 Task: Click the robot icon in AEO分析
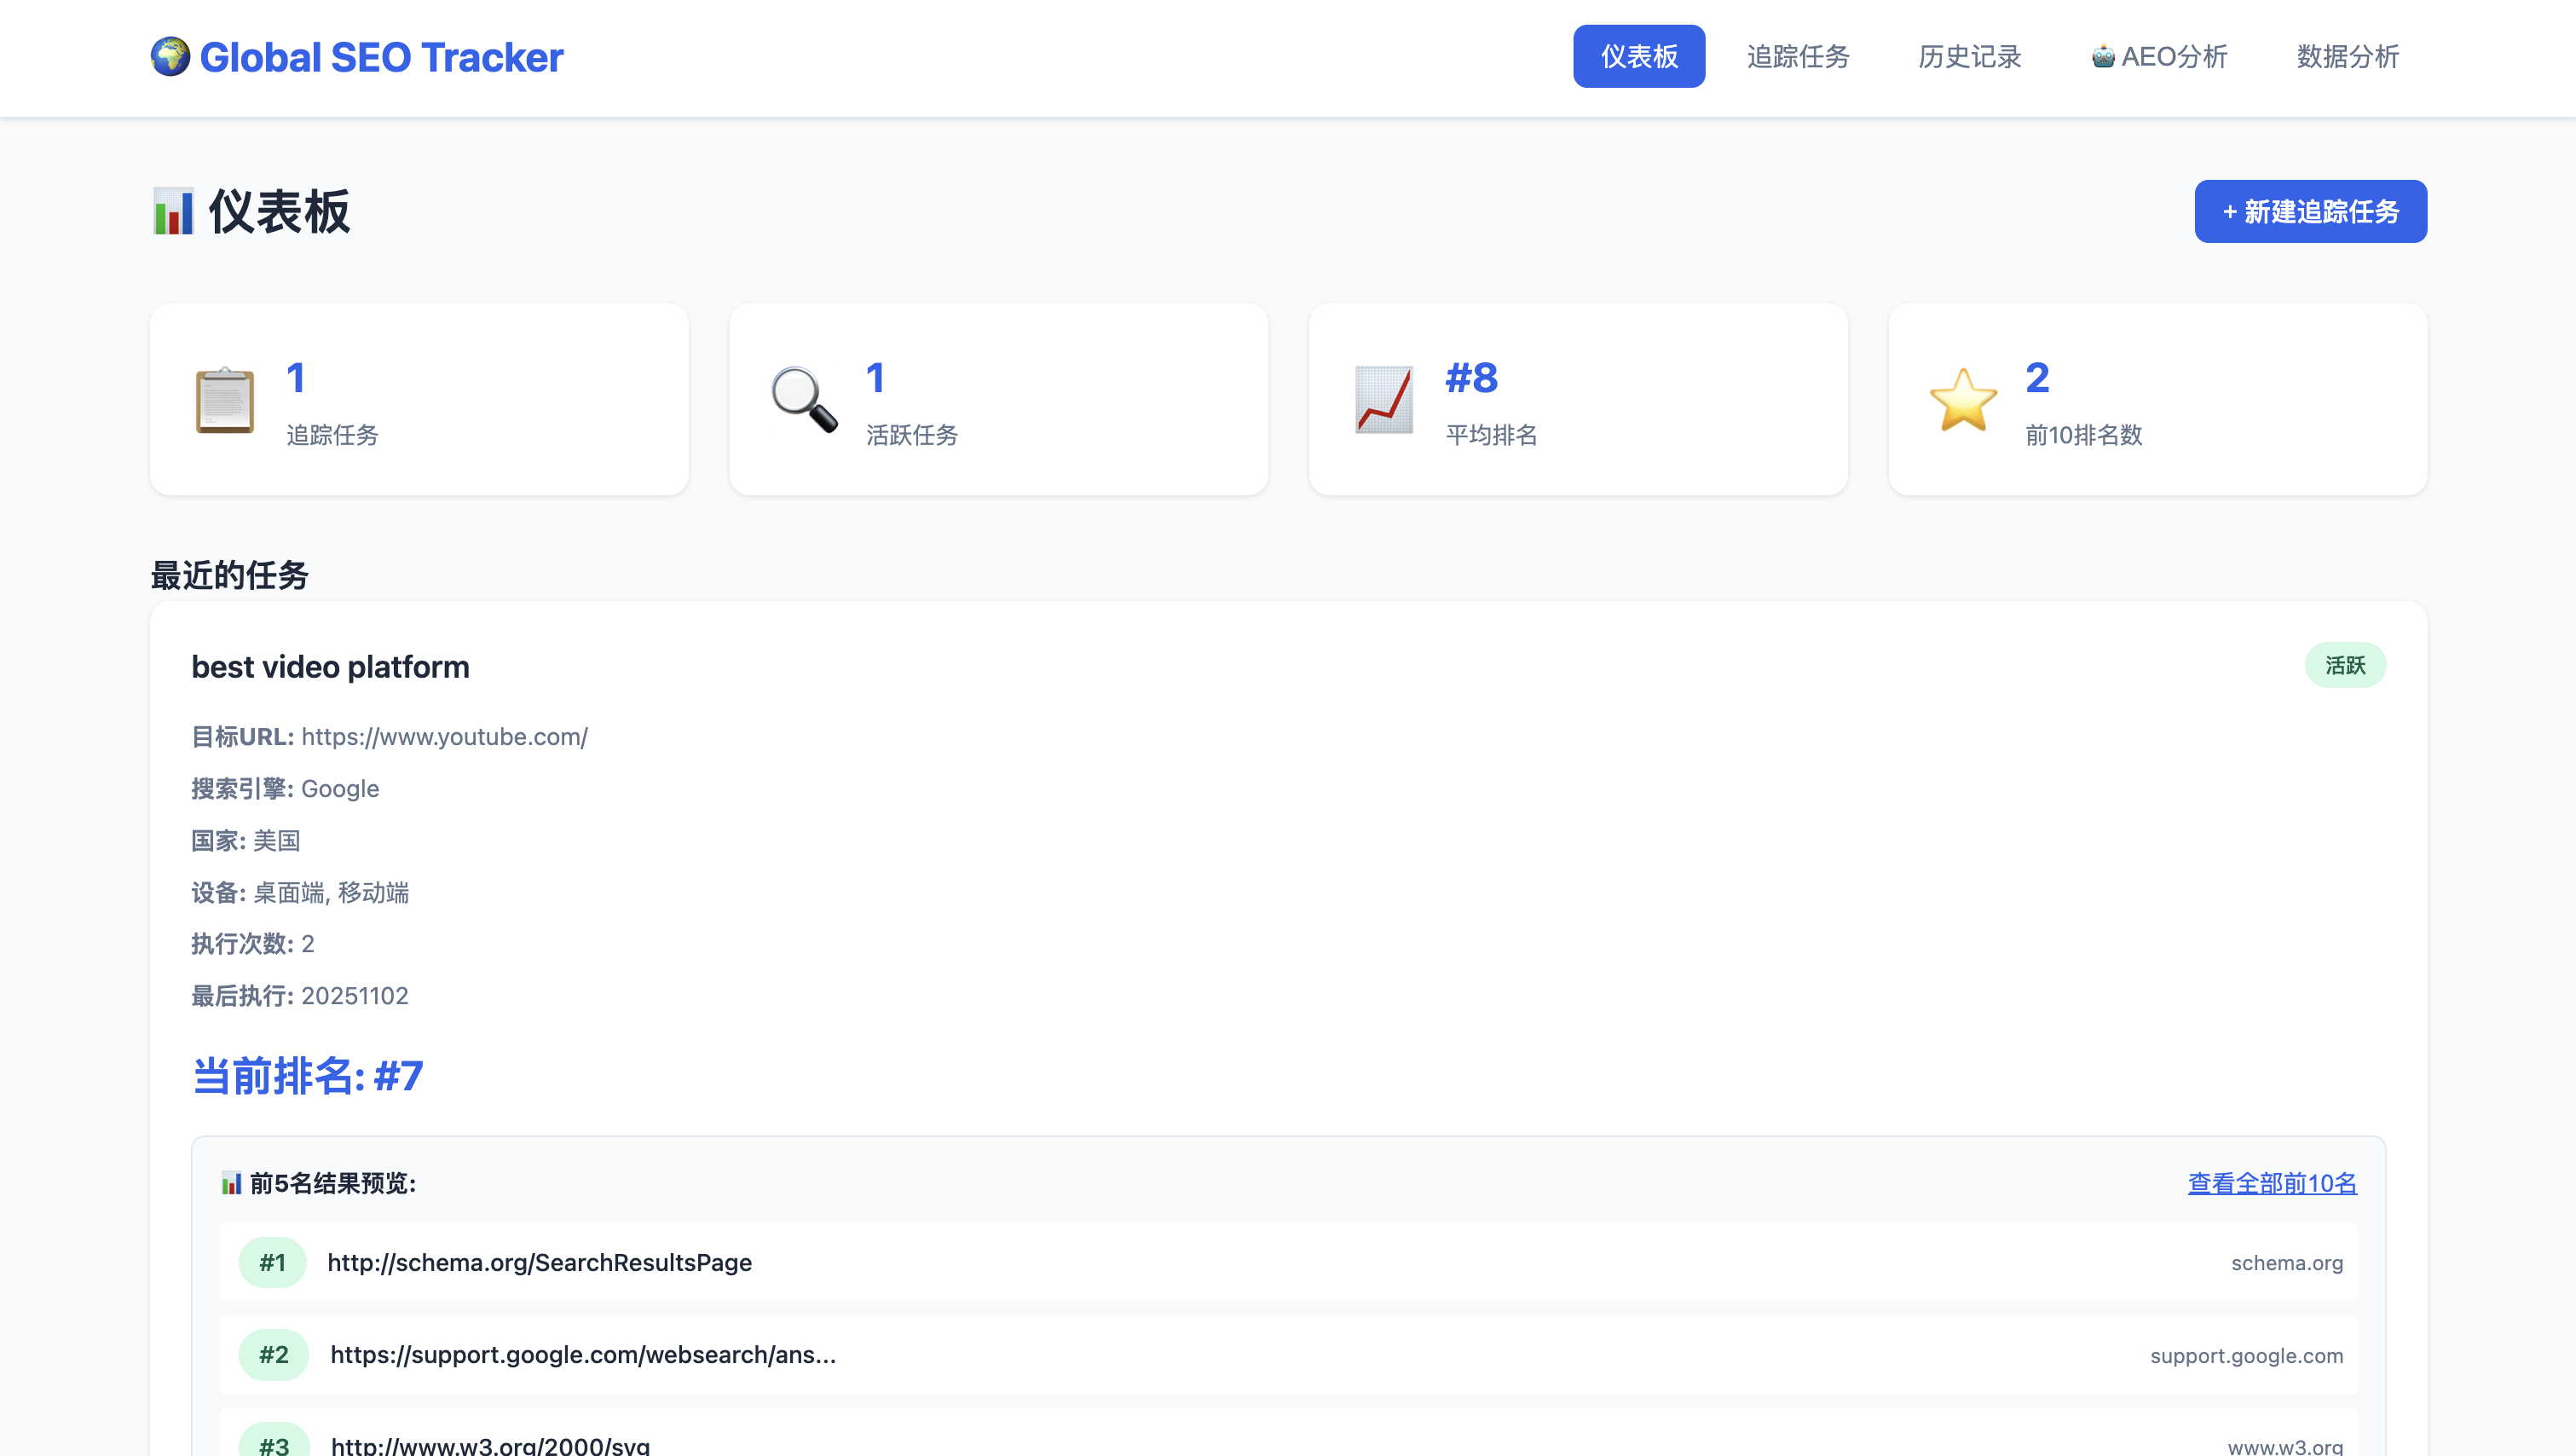click(x=2103, y=57)
